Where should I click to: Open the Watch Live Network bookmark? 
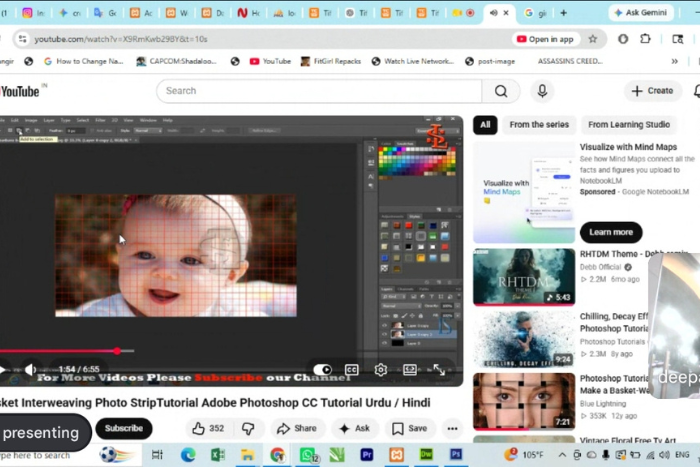click(413, 61)
